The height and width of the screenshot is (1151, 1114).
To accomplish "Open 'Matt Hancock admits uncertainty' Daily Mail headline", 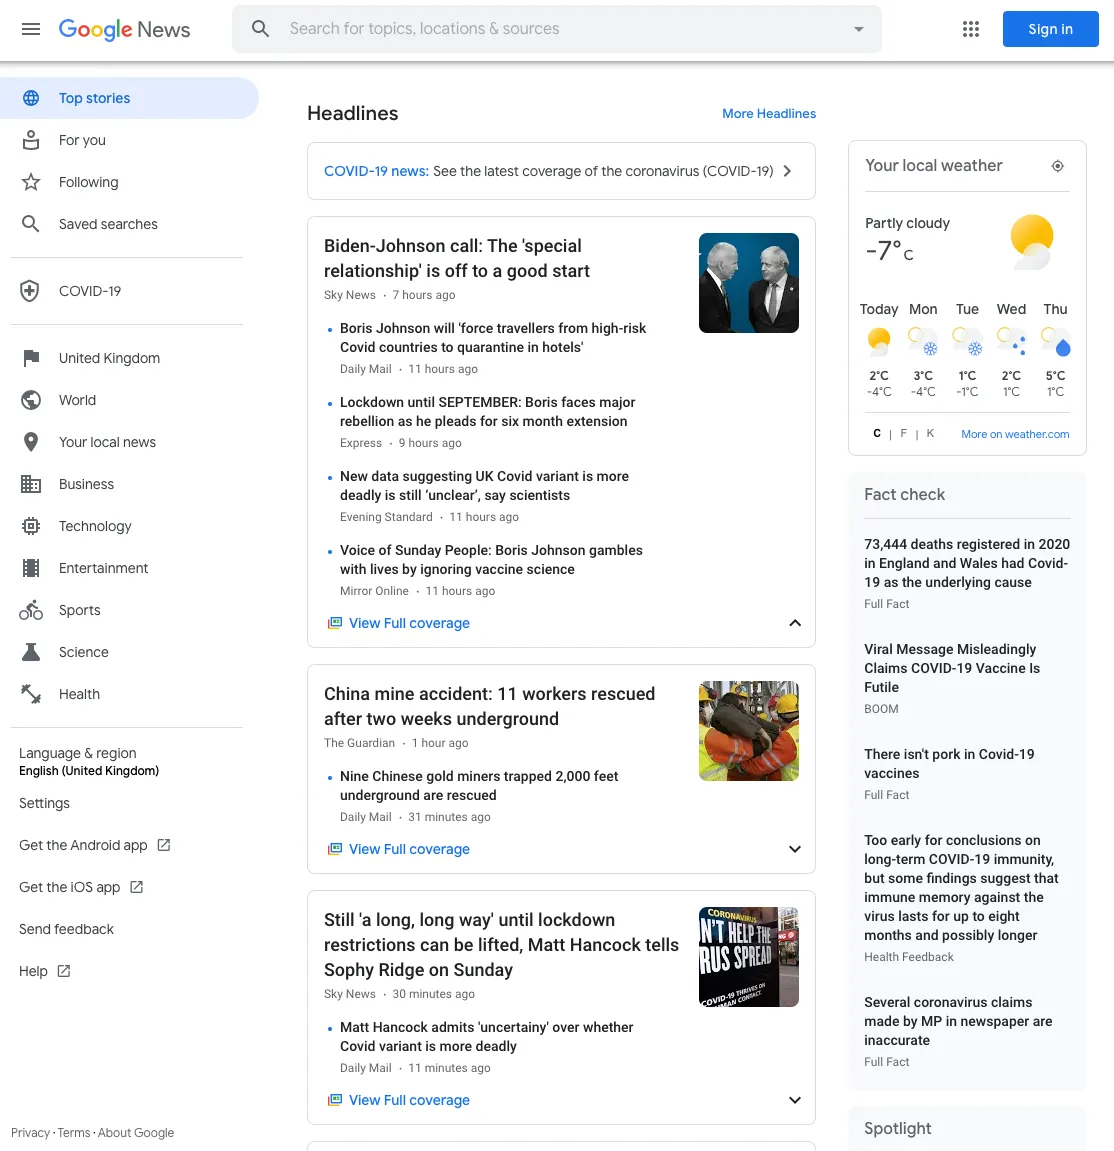I will (x=486, y=1037).
